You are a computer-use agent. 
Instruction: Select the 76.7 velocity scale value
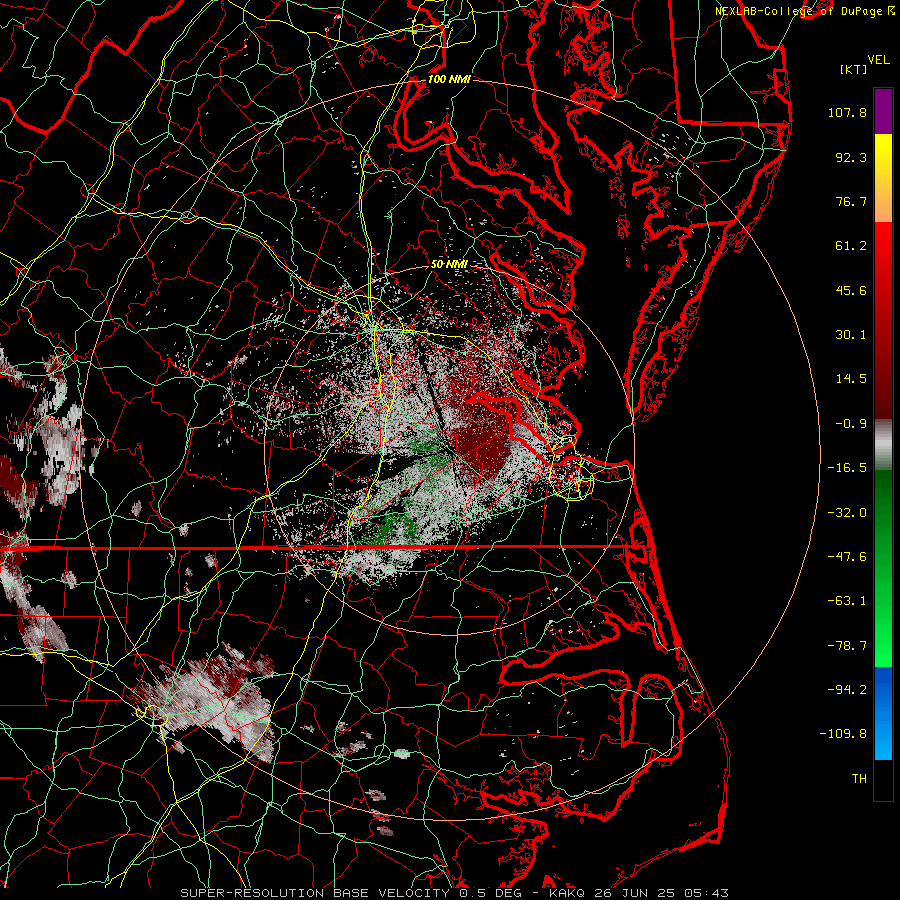(x=851, y=201)
